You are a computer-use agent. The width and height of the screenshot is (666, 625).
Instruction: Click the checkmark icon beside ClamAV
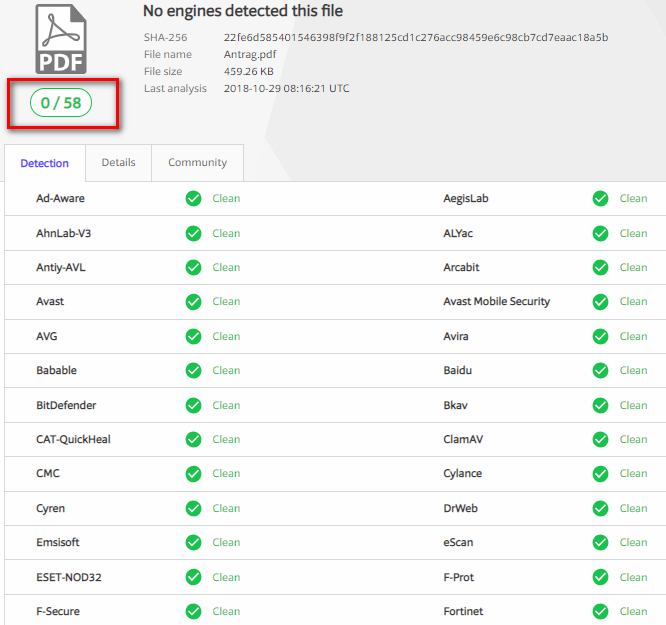pos(600,439)
